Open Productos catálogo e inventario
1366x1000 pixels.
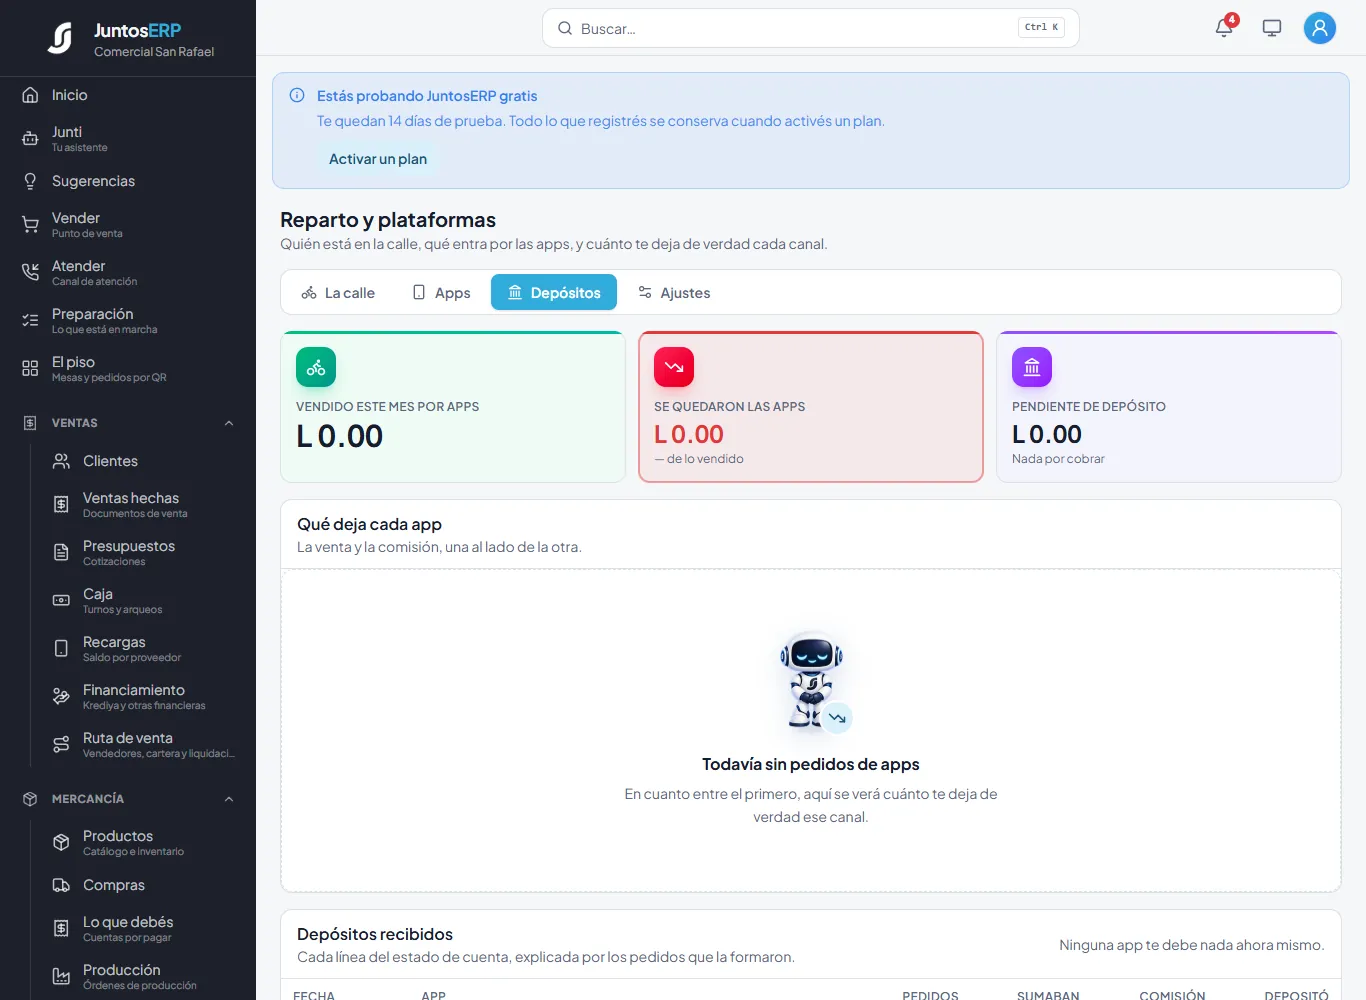[144, 843]
